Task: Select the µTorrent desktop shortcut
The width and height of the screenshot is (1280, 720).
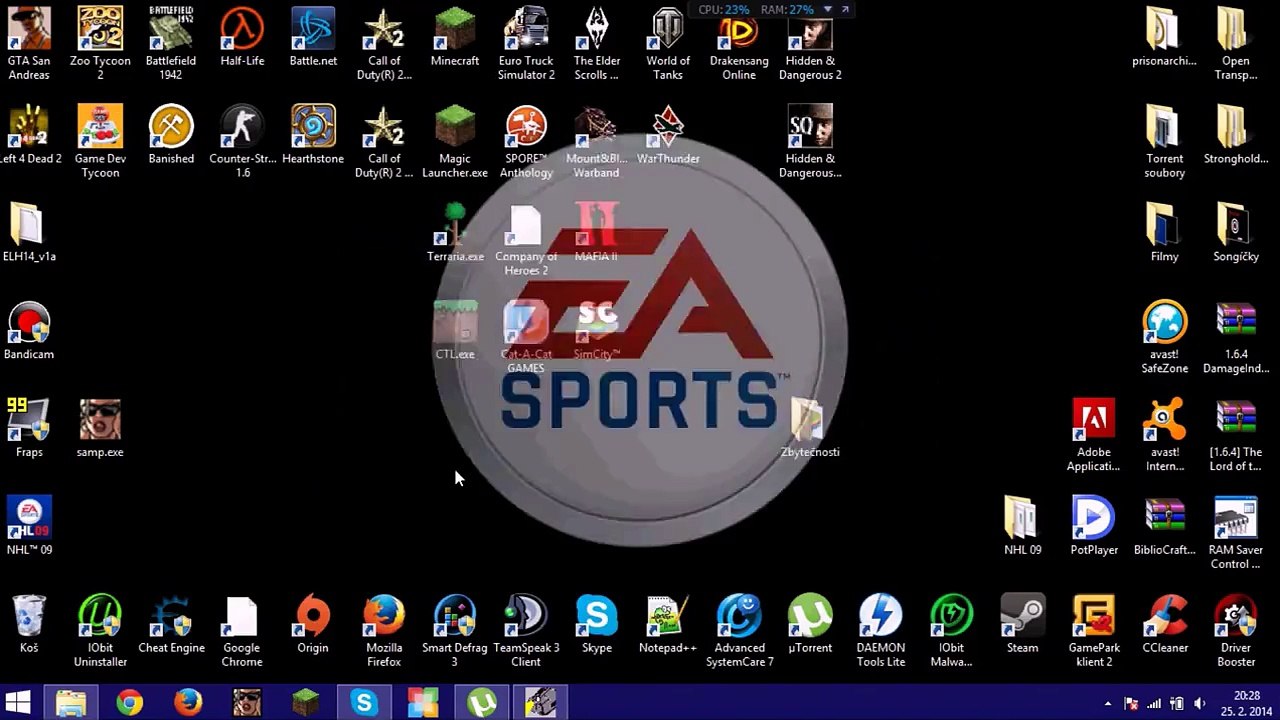Action: 810,624
